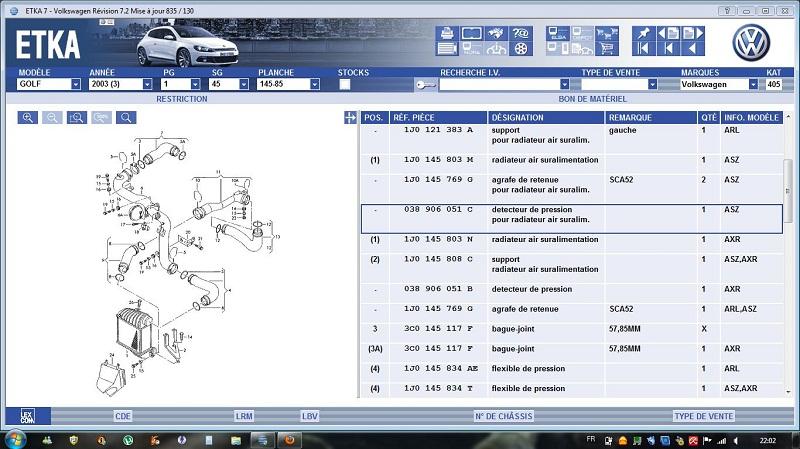
Task: Click the Recherche I.V. input field
Action: (499, 84)
